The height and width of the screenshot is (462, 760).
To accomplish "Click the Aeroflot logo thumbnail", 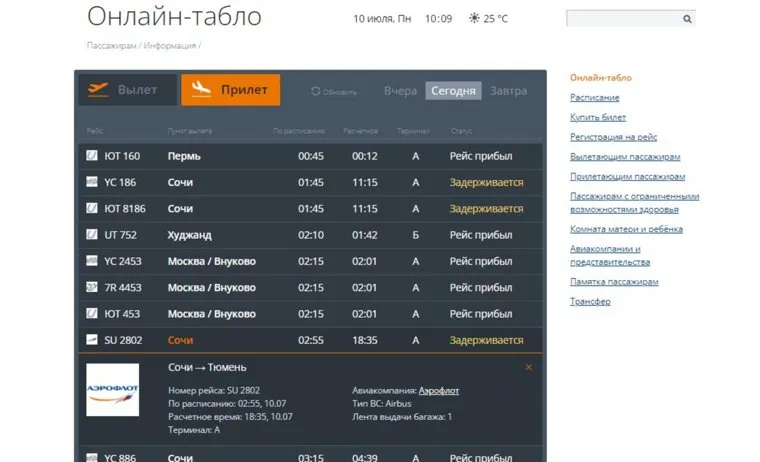I will (x=112, y=390).
